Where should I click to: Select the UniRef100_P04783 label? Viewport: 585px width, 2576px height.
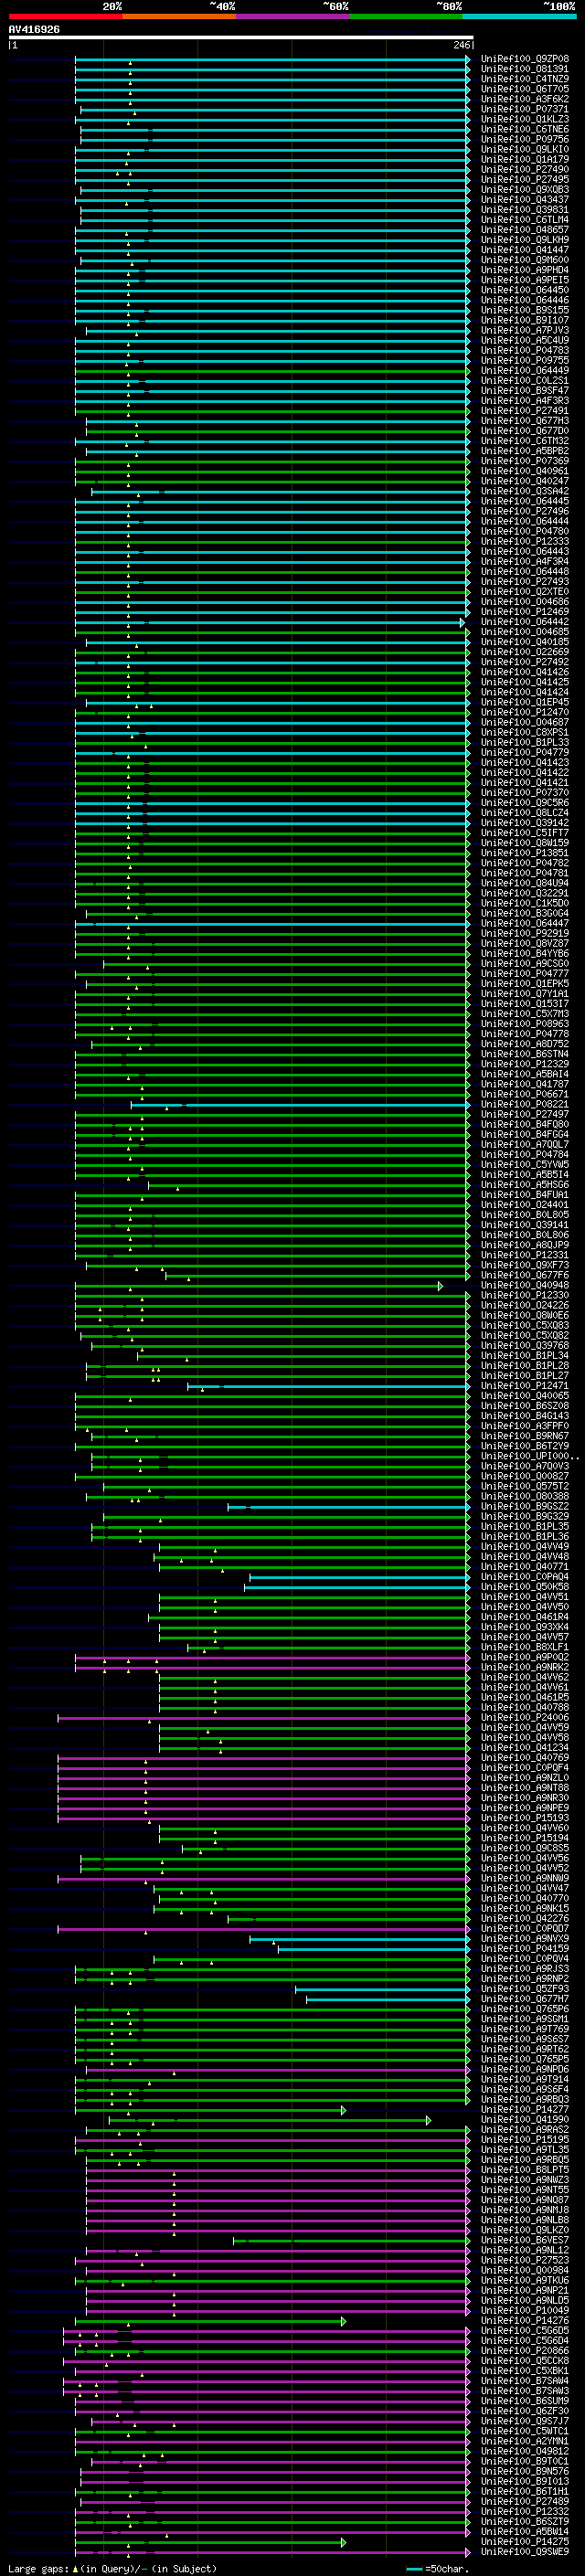point(525,350)
